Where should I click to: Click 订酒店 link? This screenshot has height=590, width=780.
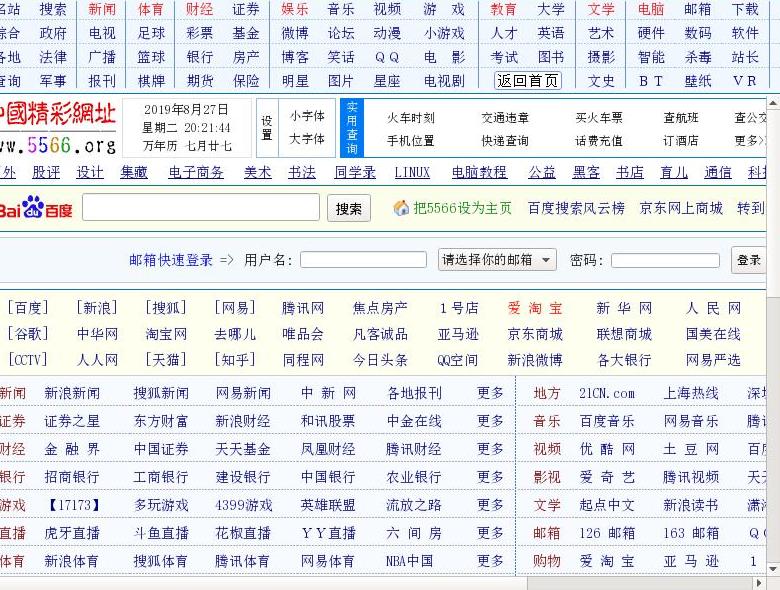click(681, 141)
